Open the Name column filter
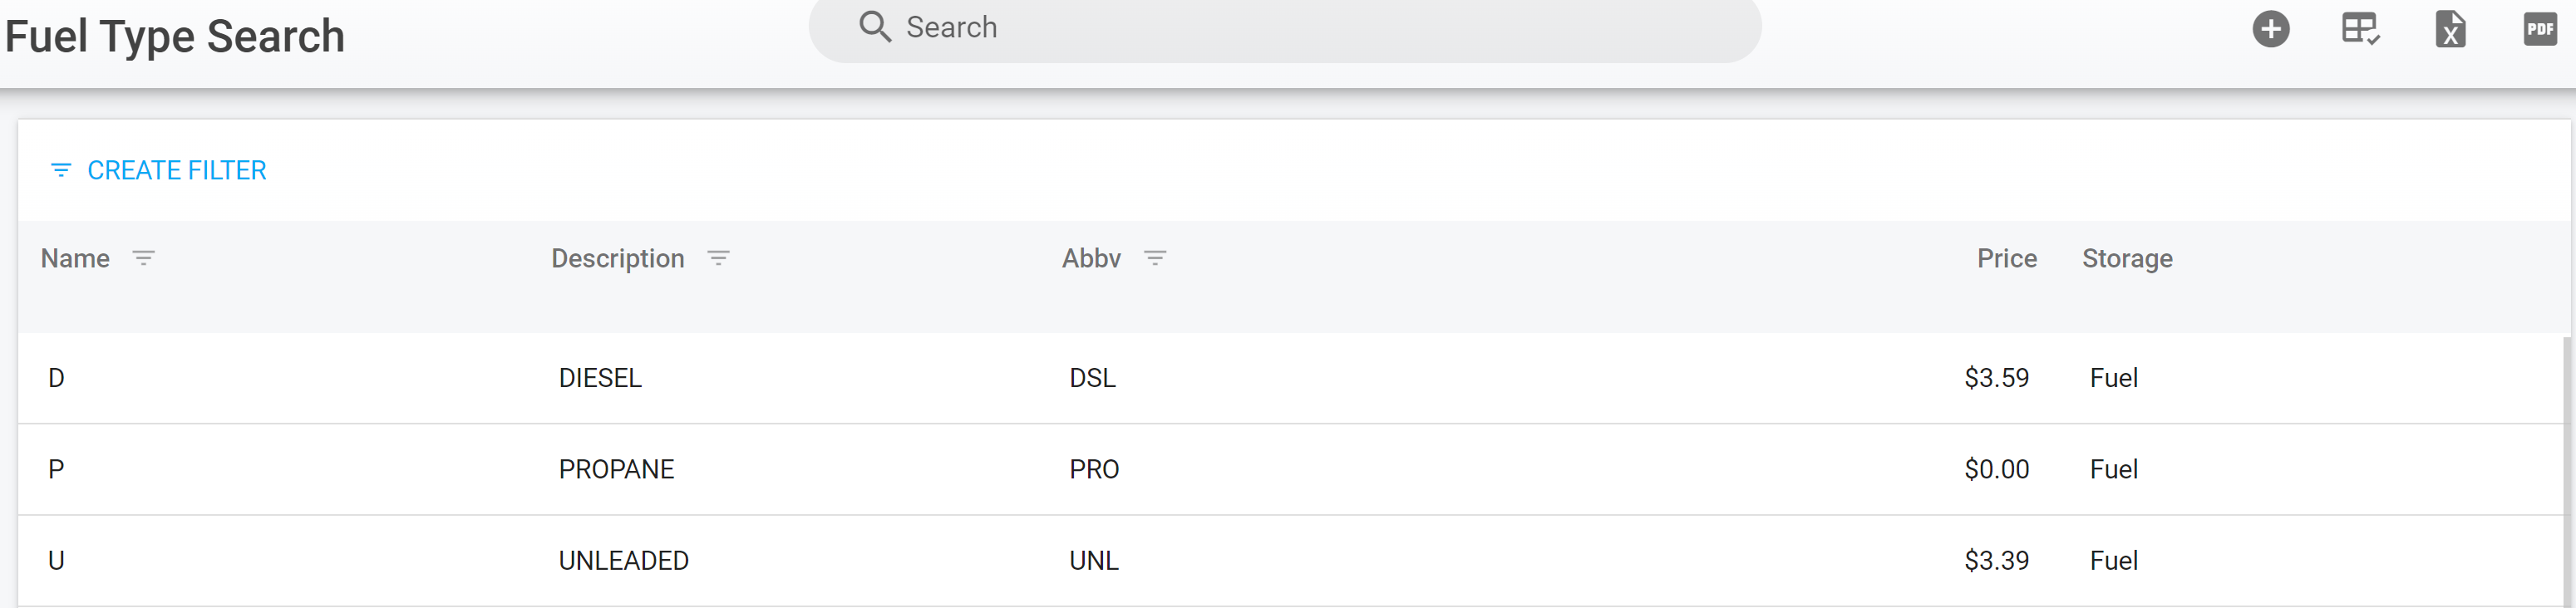This screenshot has height=608, width=2576. [144, 259]
